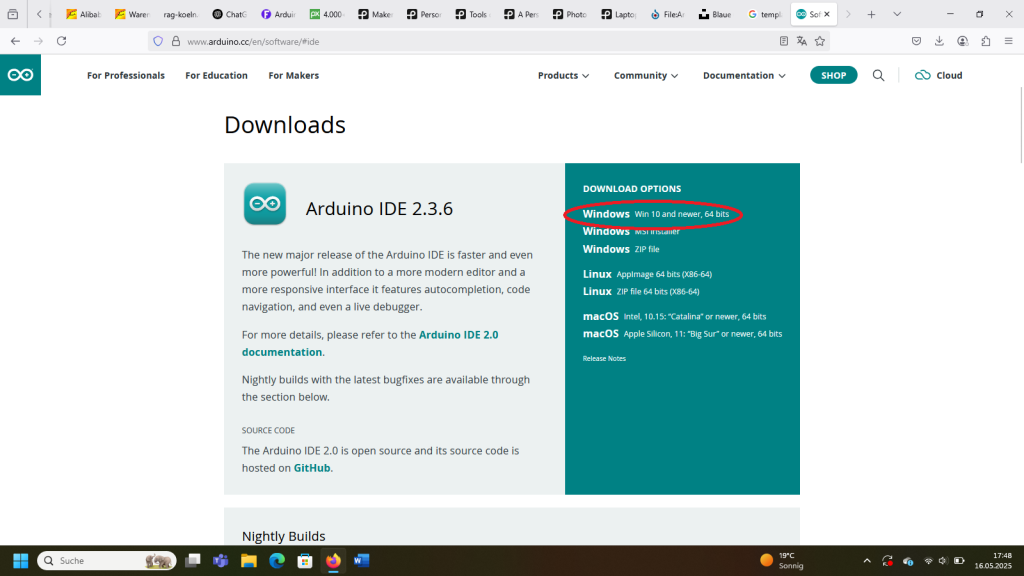Click the taskbar Suche search box
The height and width of the screenshot is (576, 1024).
pyautogui.click(x=107, y=561)
